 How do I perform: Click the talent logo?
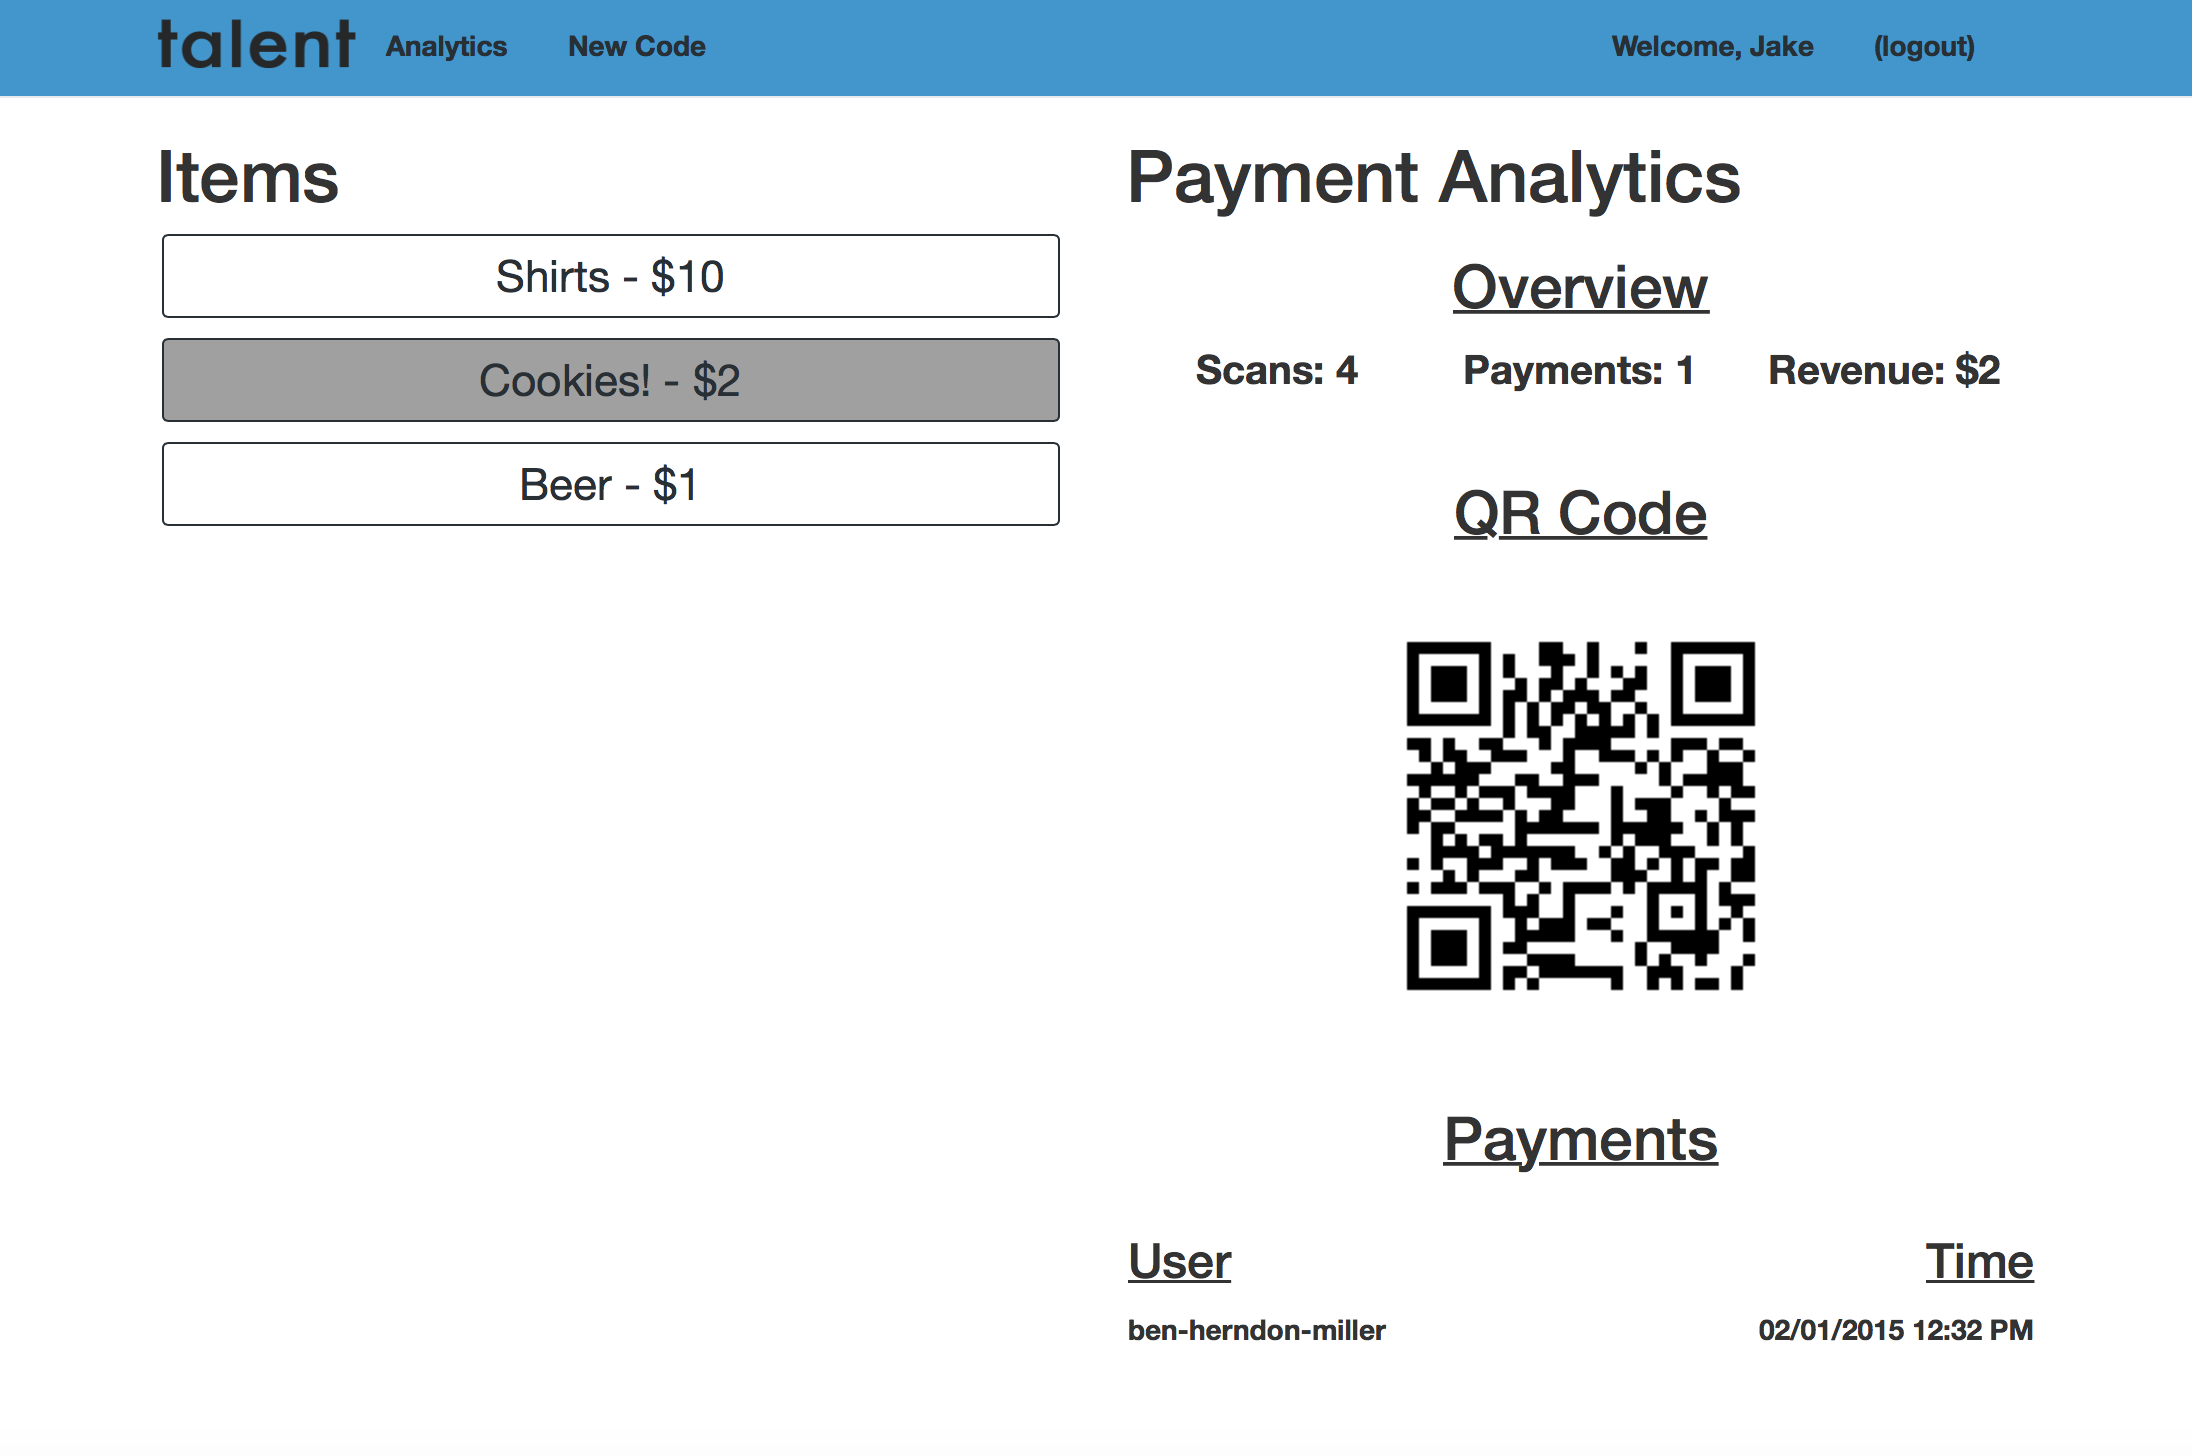point(256,46)
